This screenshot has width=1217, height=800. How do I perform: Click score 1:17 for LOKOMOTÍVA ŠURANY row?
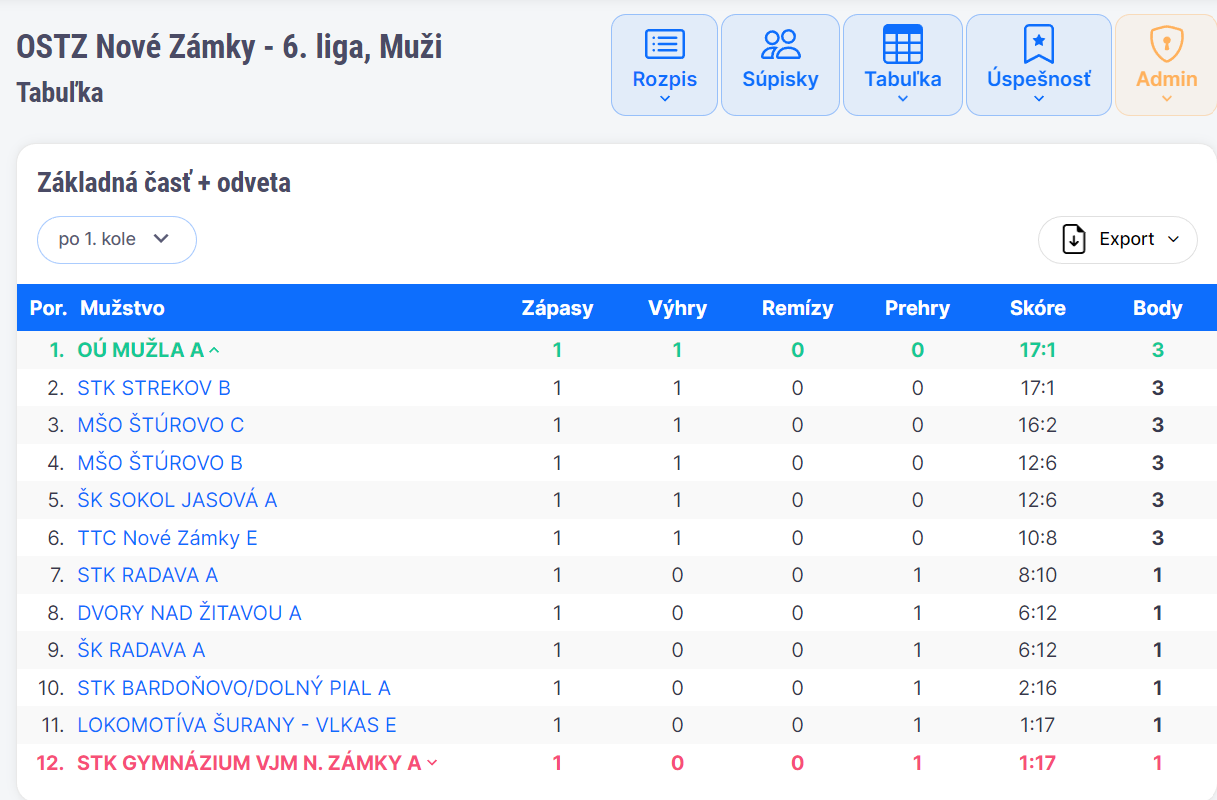(1038, 725)
